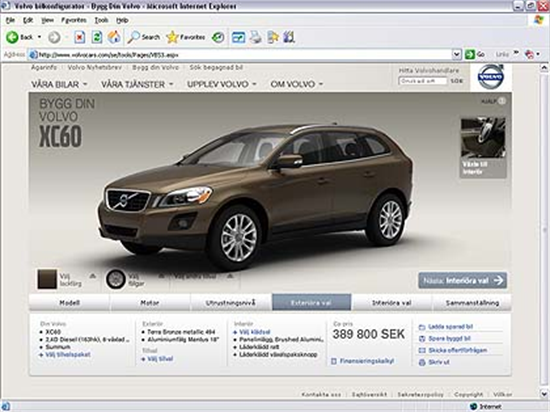Image resolution: width=550 pixels, height=412 pixels.
Task: Click Nästa: Interiöra val button
Action: [x=462, y=281]
